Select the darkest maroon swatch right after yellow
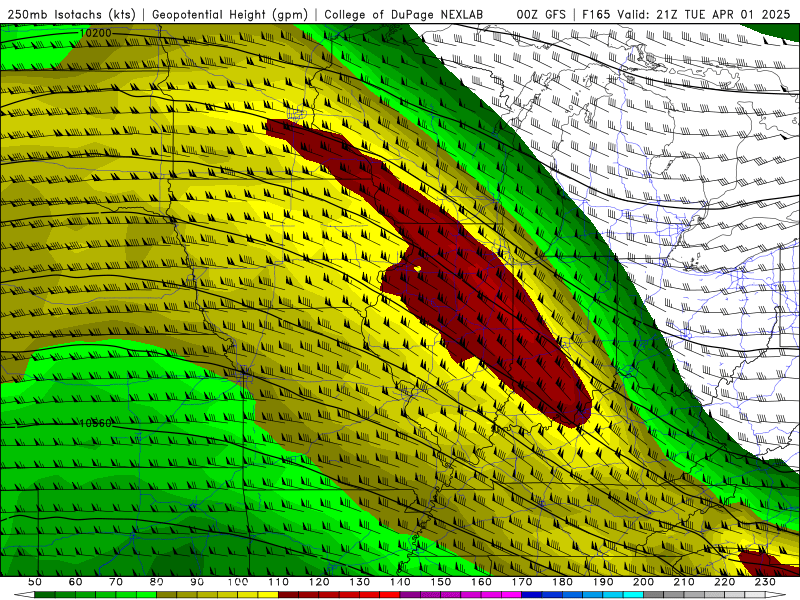This screenshot has height=600, width=800. [x=288, y=595]
